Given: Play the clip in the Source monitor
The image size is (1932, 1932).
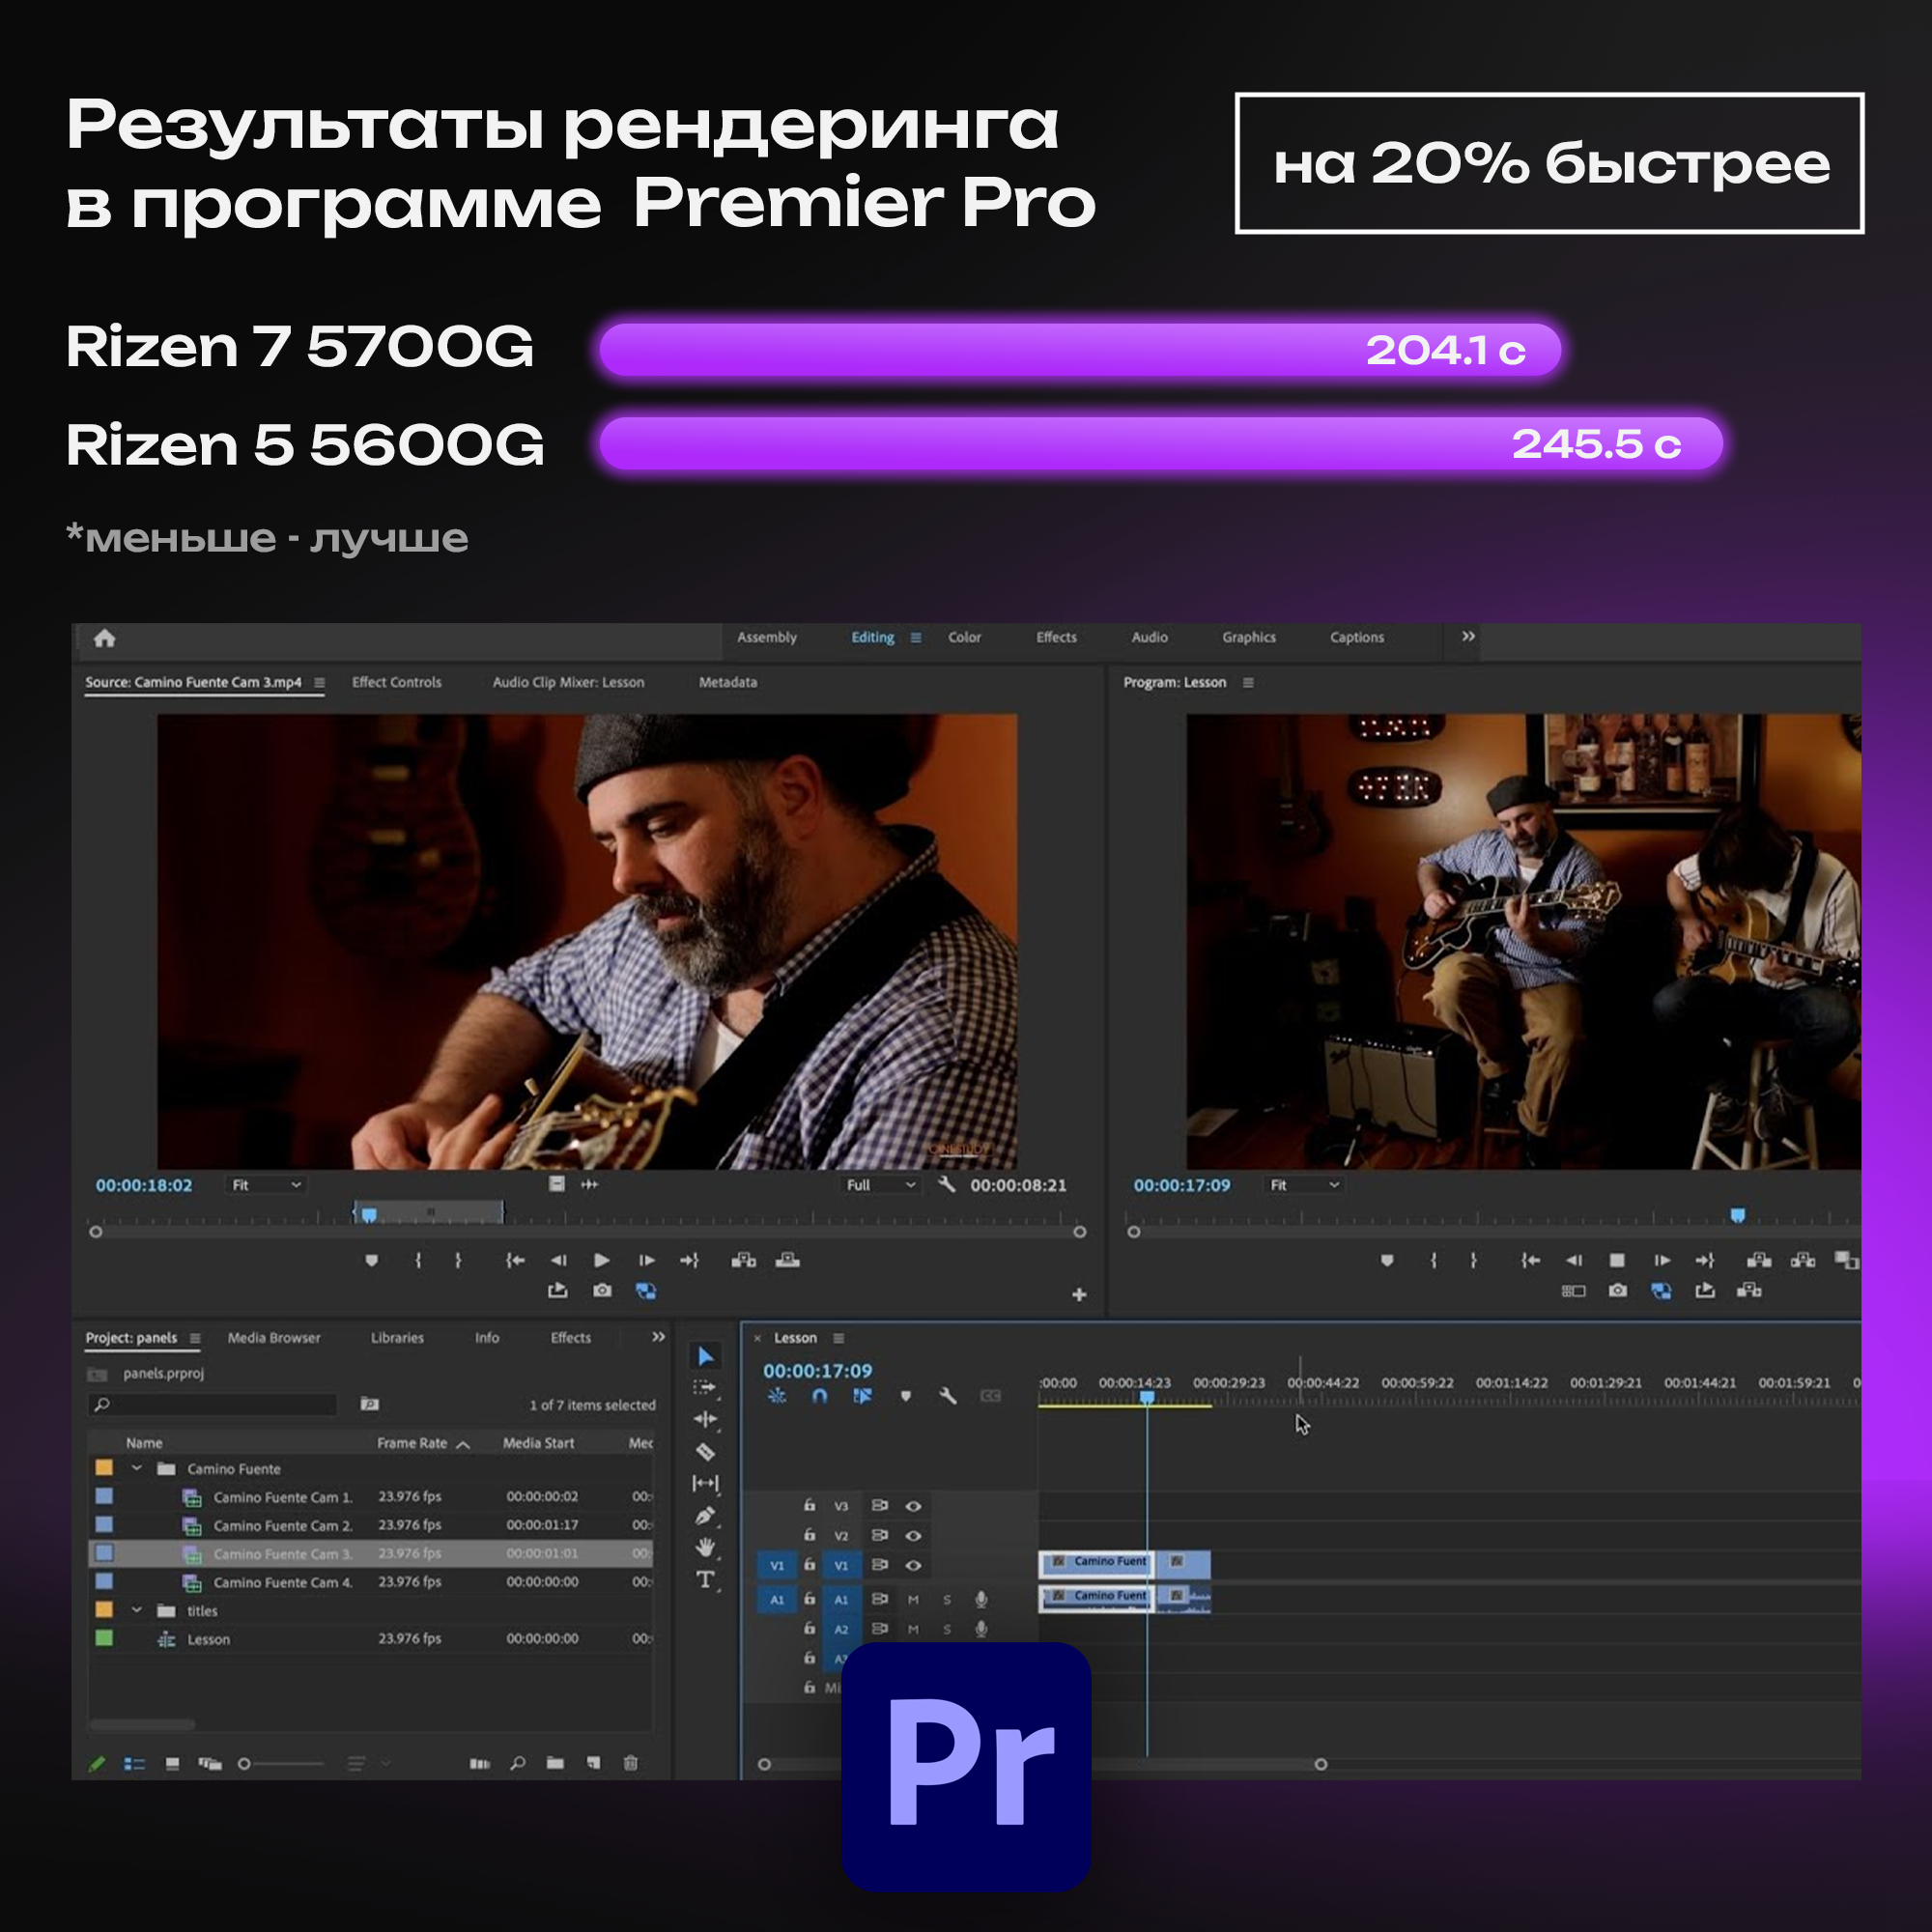Looking at the screenshot, I should [601, 1260].
